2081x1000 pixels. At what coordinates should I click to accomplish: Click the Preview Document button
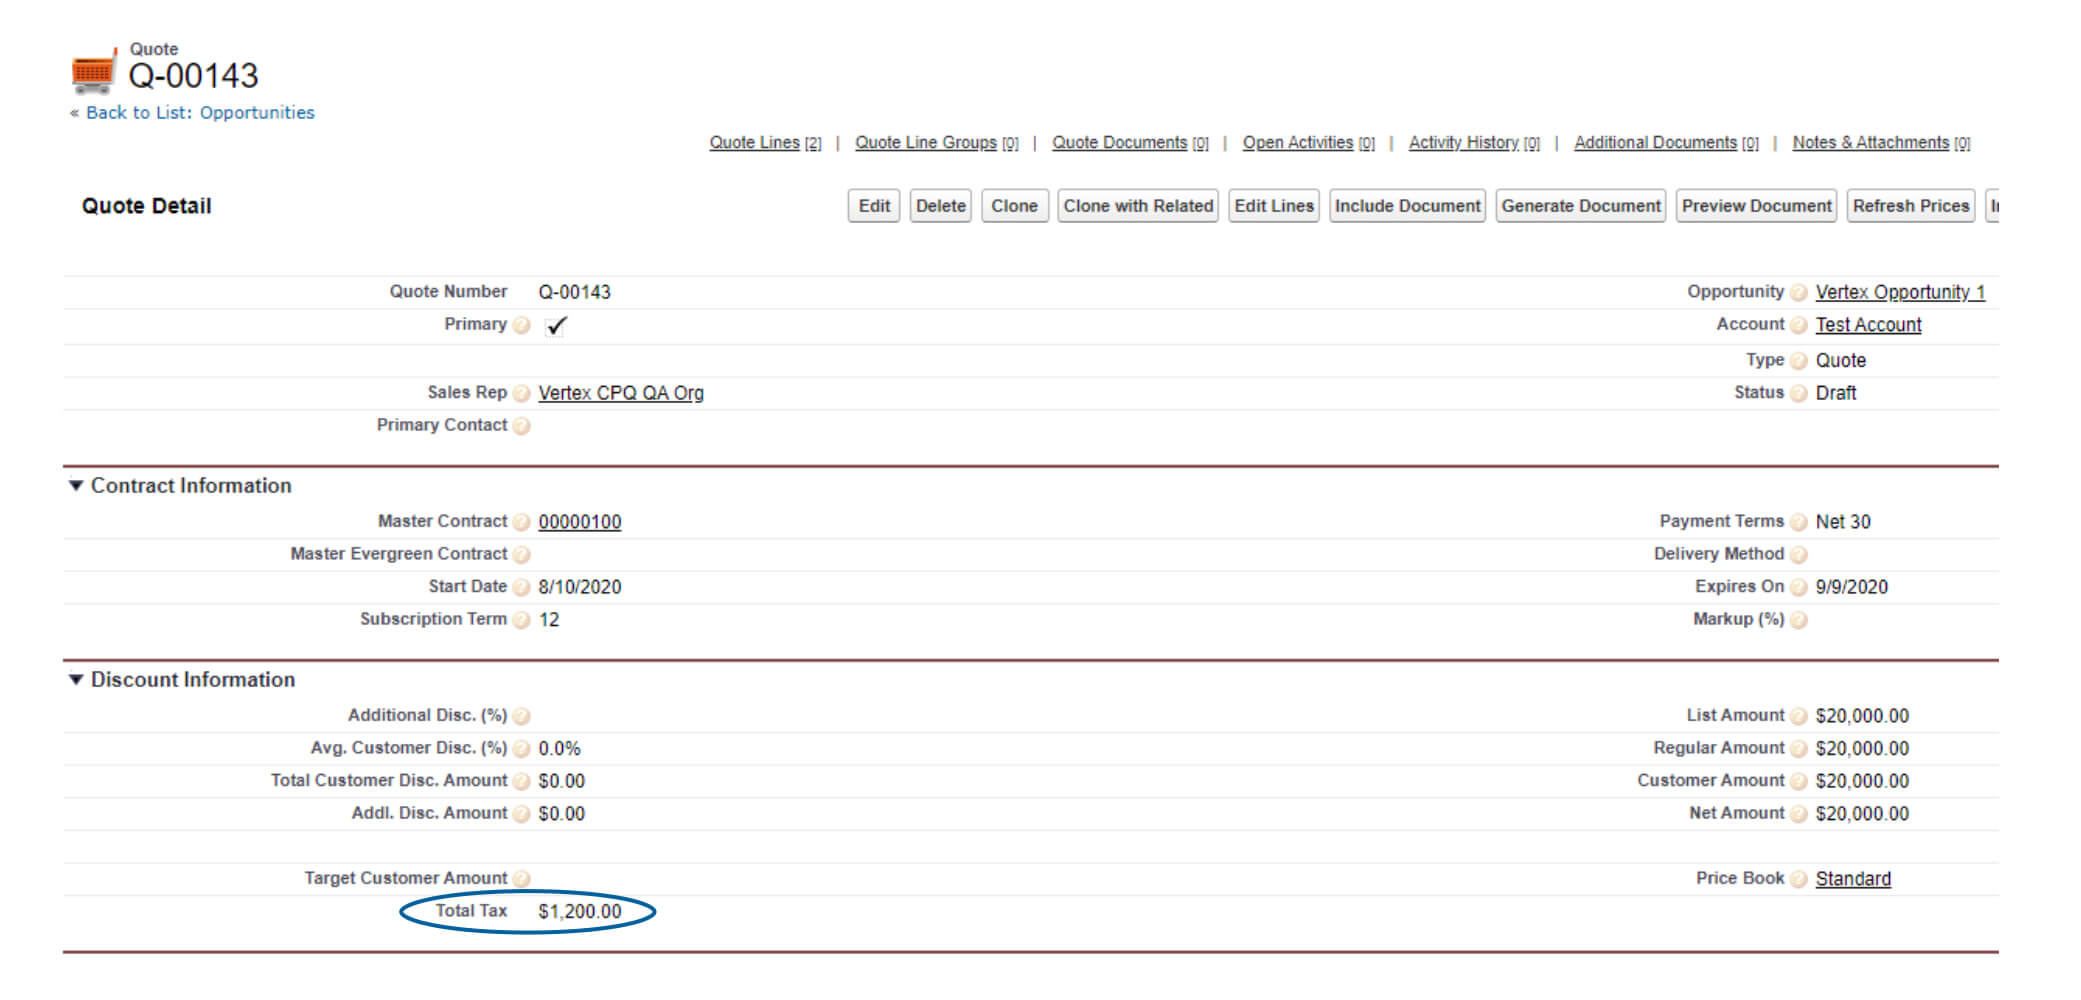tap(1756, 206)
